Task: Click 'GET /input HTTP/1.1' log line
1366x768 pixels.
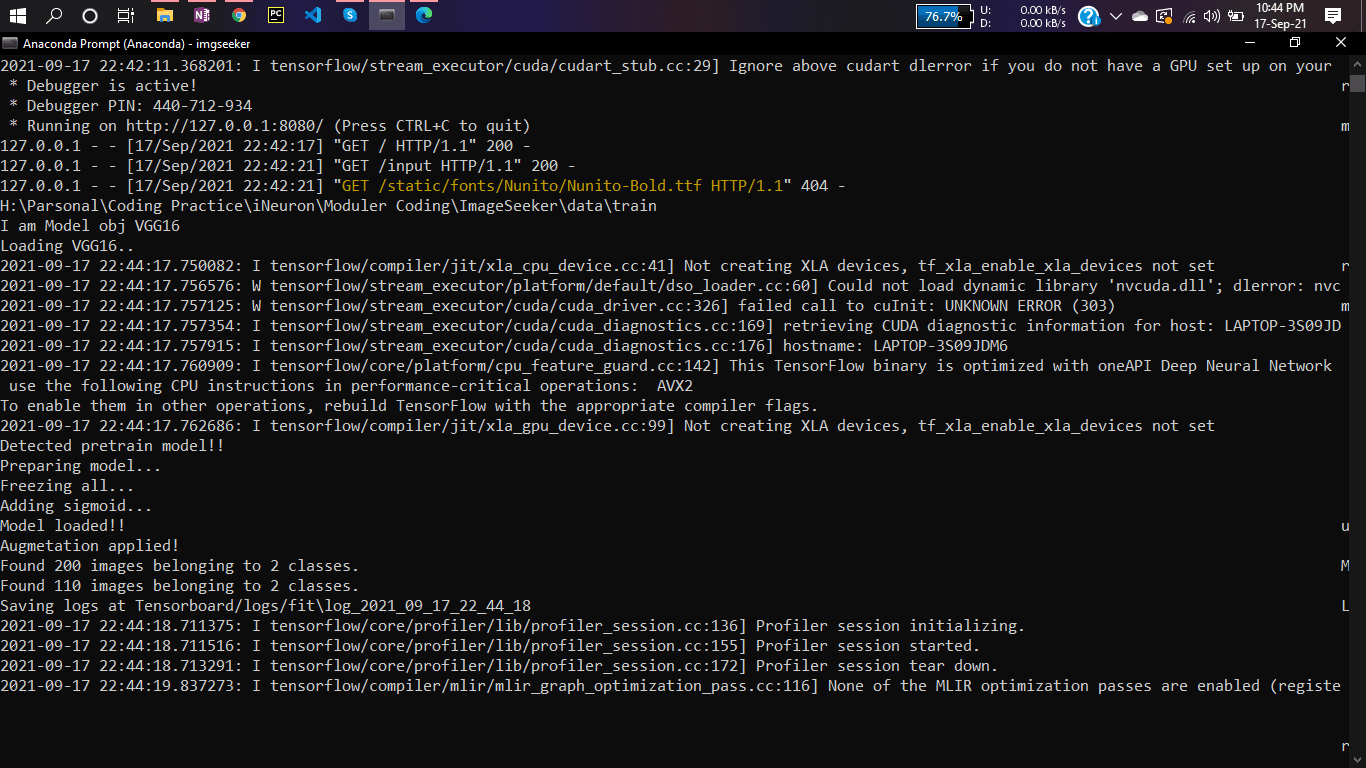Action: tap(288, 166)
